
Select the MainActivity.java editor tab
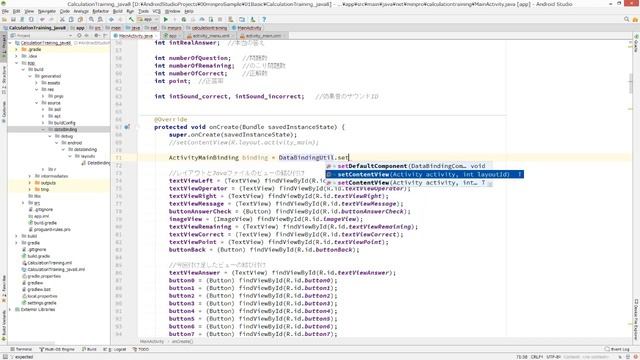tap(136, 36)
